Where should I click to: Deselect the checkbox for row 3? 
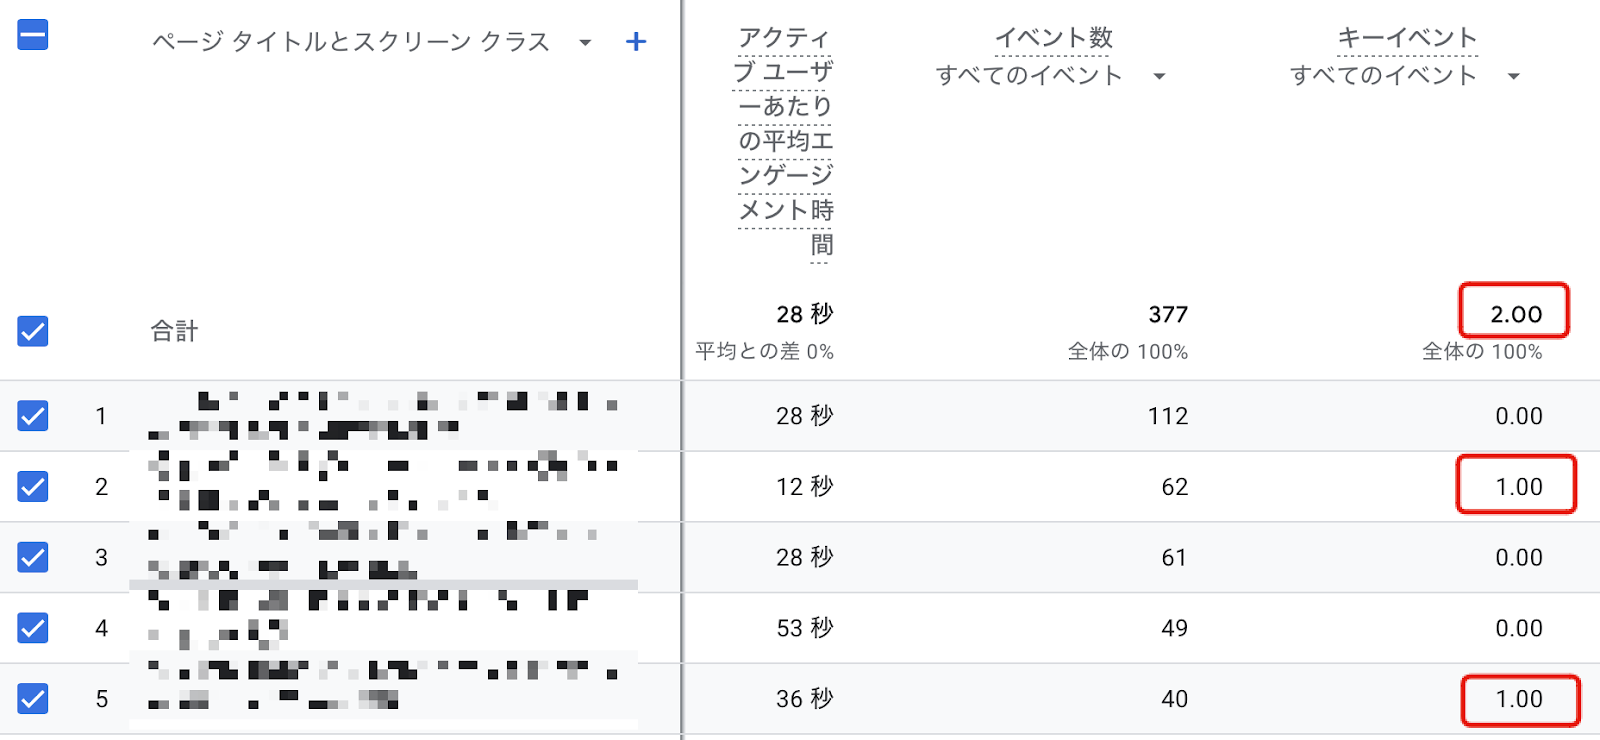coord(33,557)
